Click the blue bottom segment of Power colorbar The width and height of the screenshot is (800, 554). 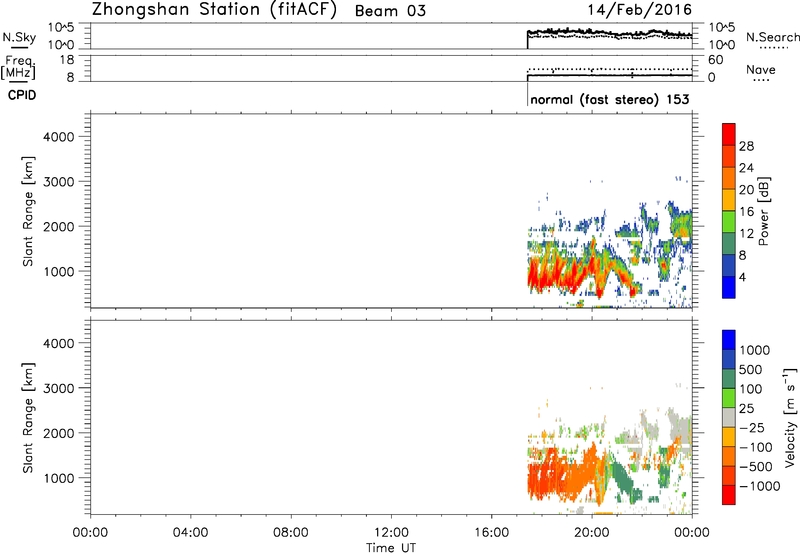click(x=729, y=287)
